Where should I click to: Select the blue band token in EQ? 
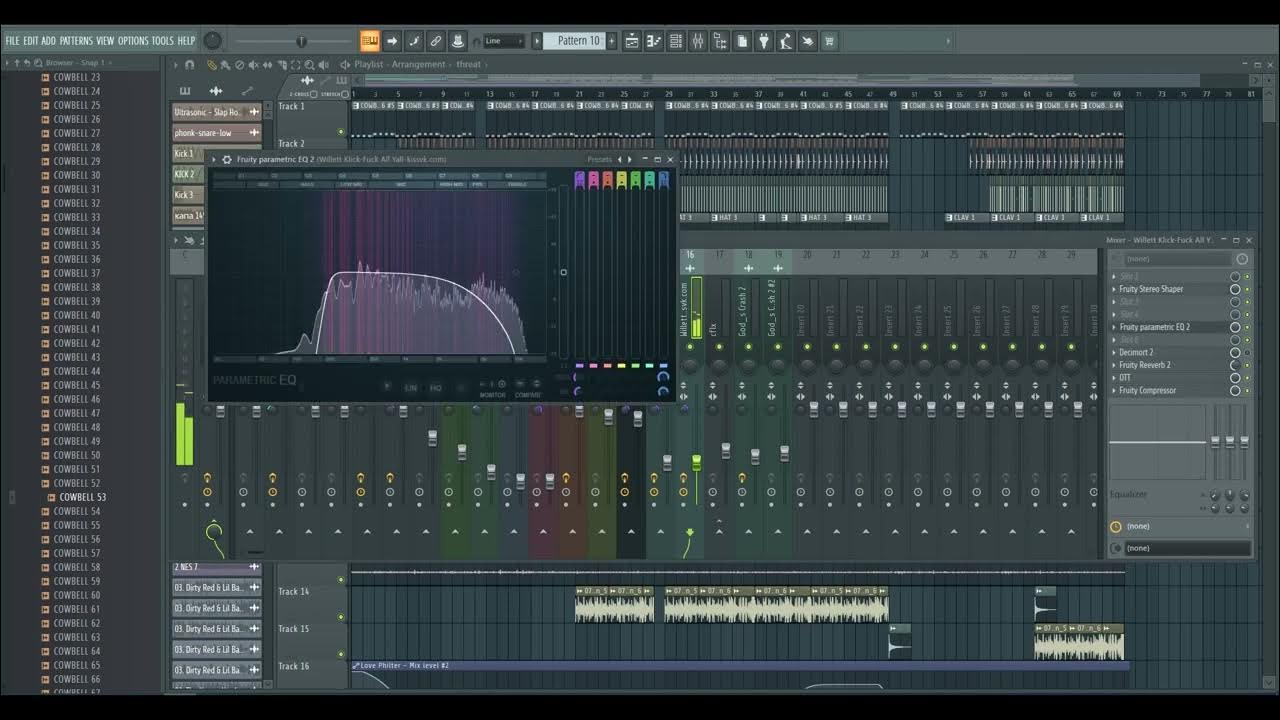coord(663,180)
